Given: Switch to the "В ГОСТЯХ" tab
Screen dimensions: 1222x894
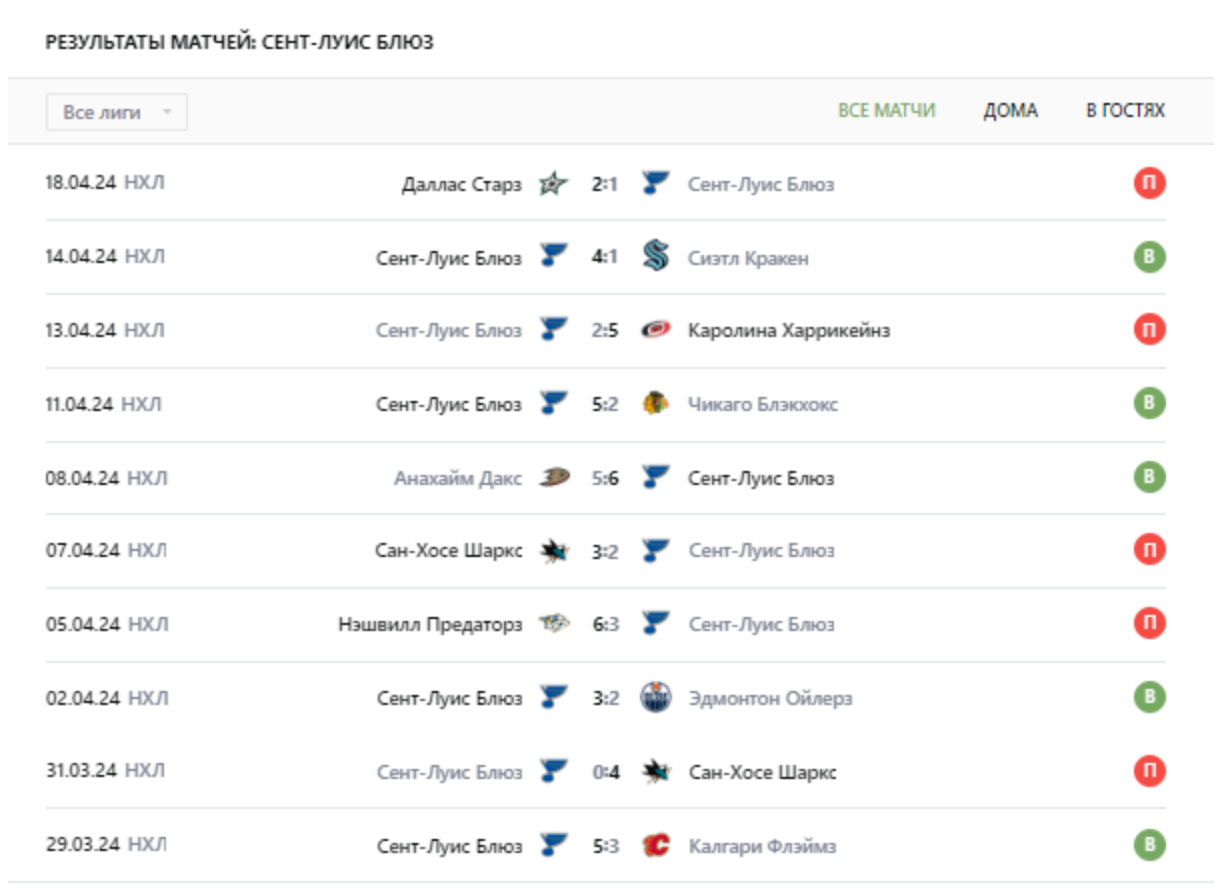Looking at the screenshot, I should (1125, 111).
